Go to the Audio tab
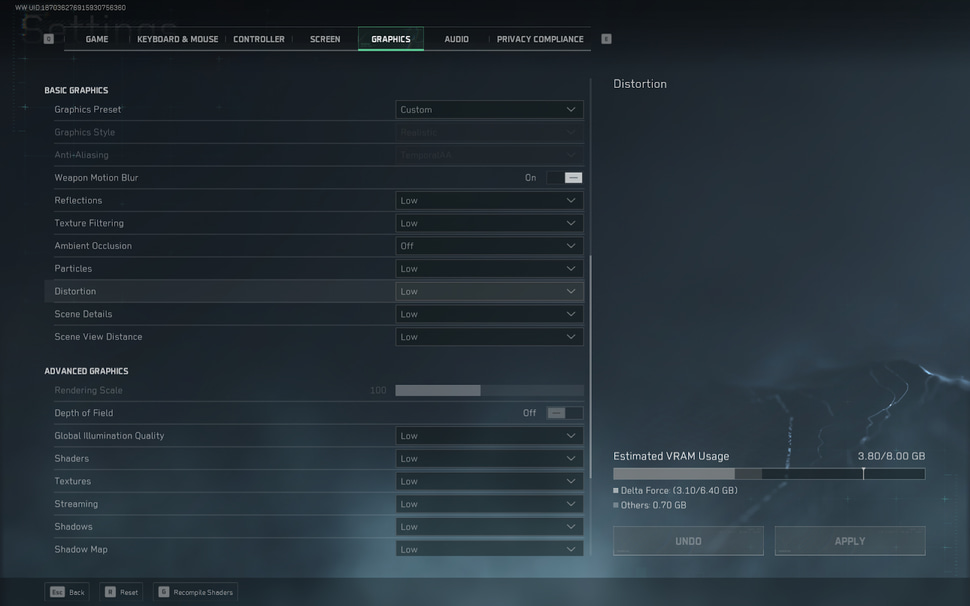Screen dimensions: 970x606 pos(456,39)
